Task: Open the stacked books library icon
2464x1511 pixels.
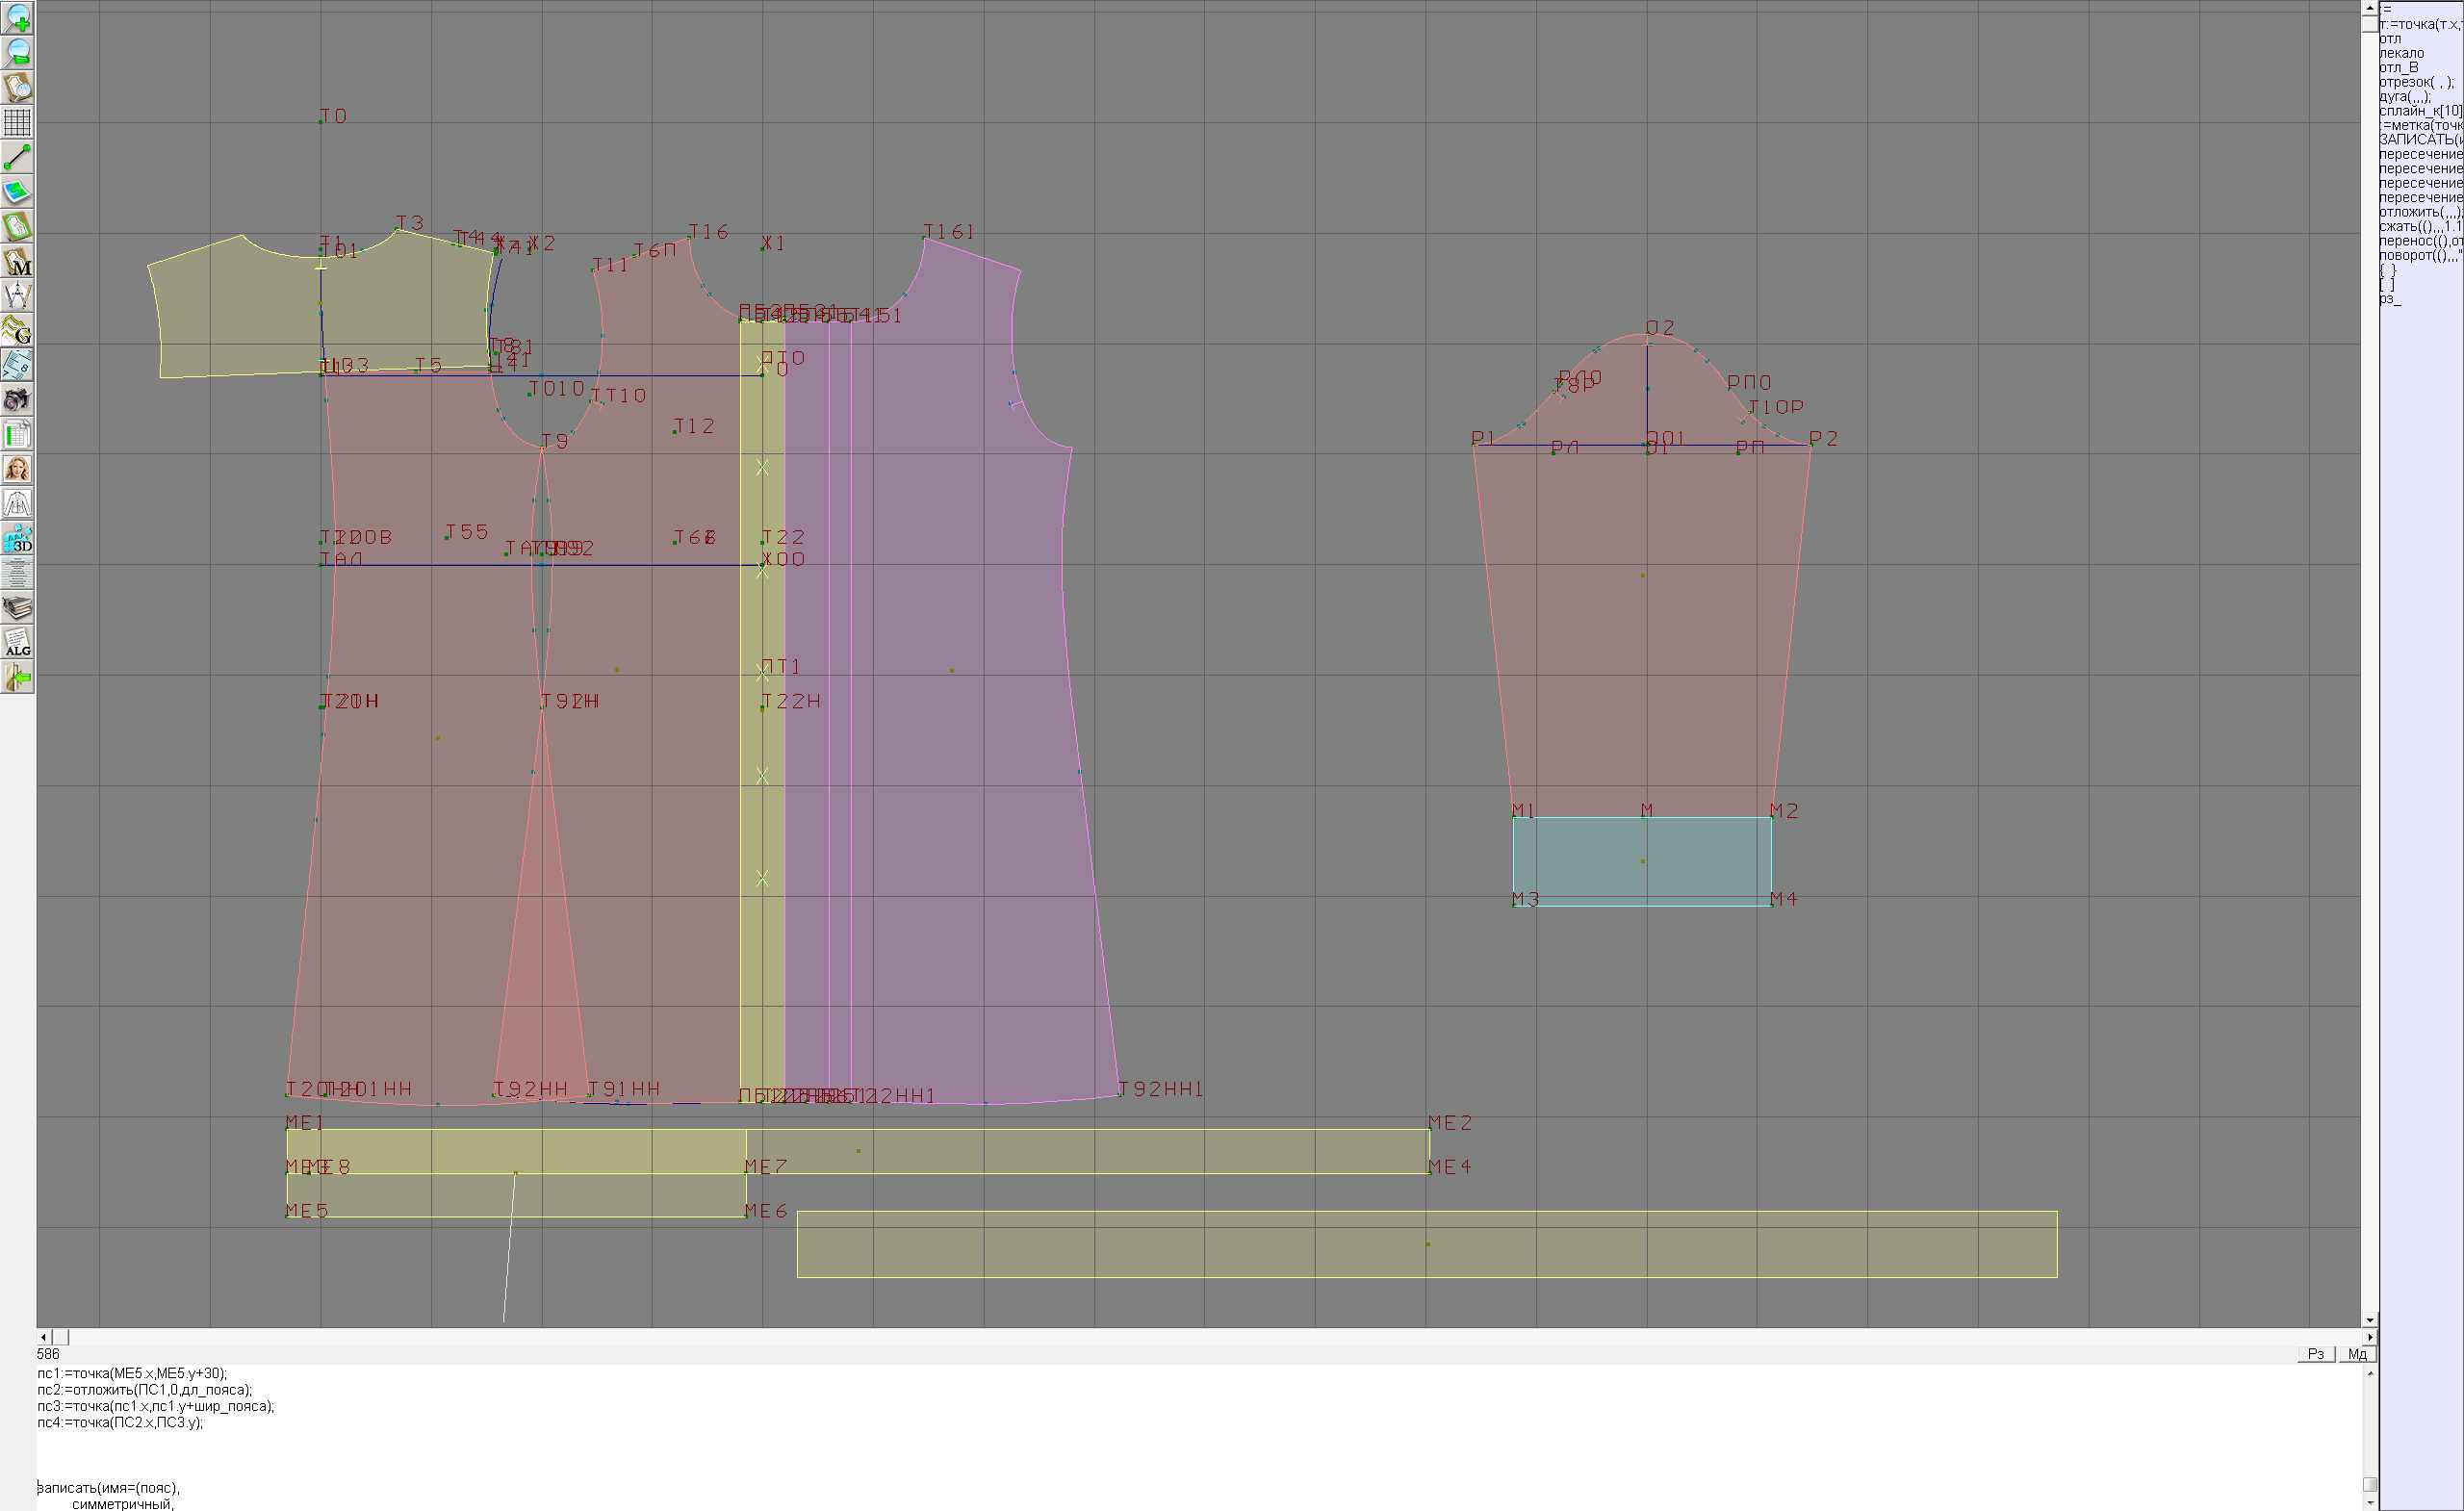Action: pyautogui.click(x=17, y=608)
